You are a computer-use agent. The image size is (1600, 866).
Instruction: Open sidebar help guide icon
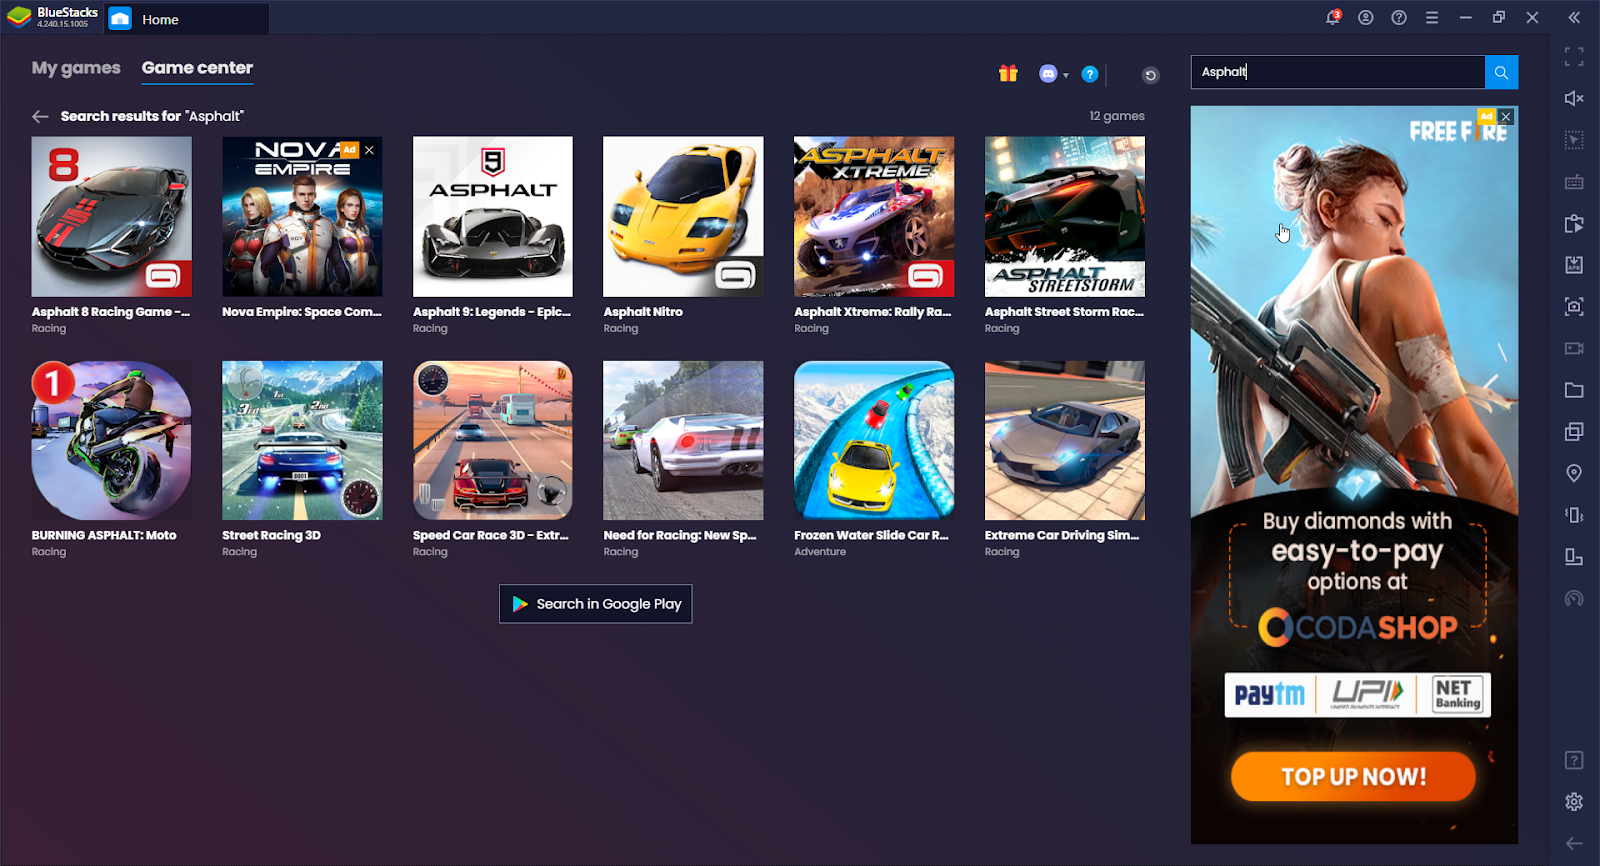pyautogui.click(x=1574, y=760)
